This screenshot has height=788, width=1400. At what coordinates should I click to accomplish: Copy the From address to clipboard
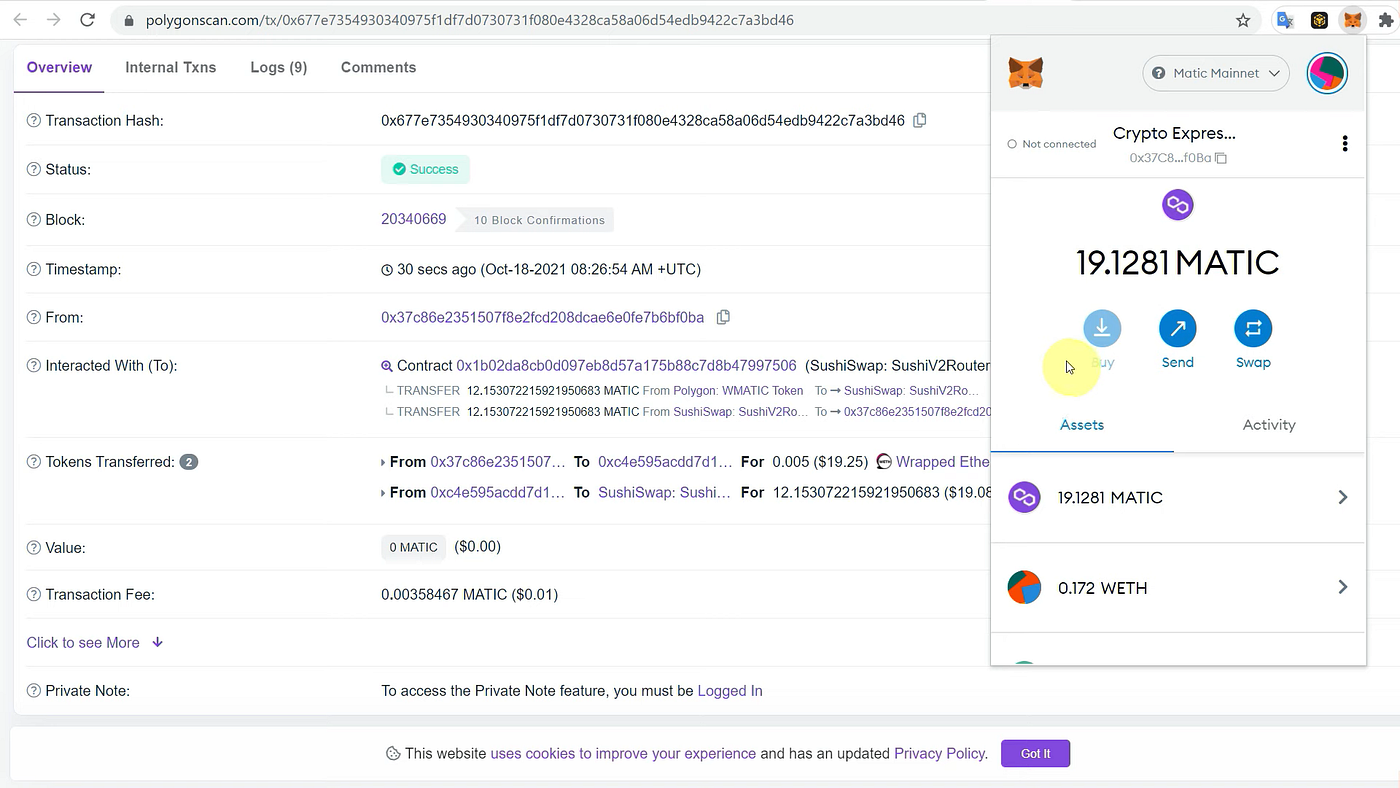coord(723,317)
